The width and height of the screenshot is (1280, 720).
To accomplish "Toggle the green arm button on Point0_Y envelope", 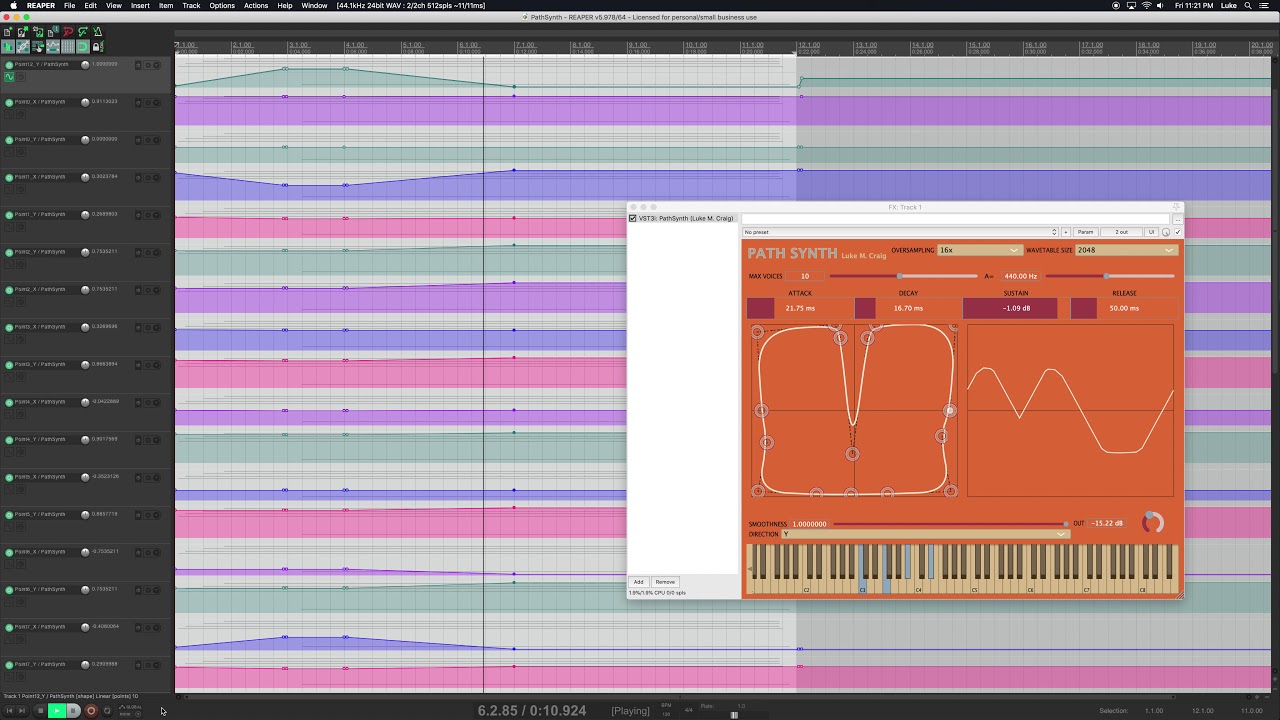I will coord(9,139).
